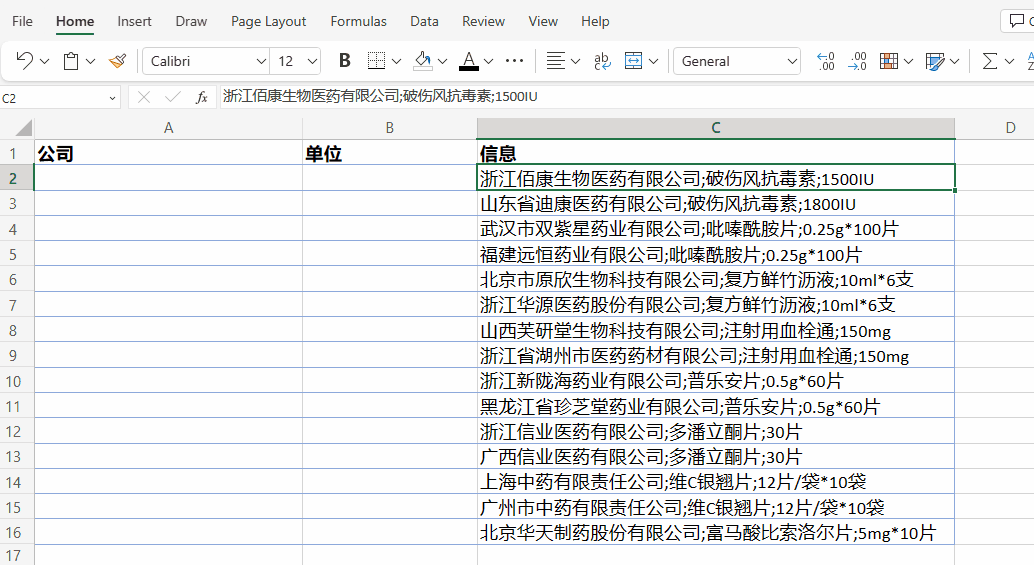This screenshot has width=1034, height=565.
Task: Open the General number format dropdown
Action: pos(737,61)
